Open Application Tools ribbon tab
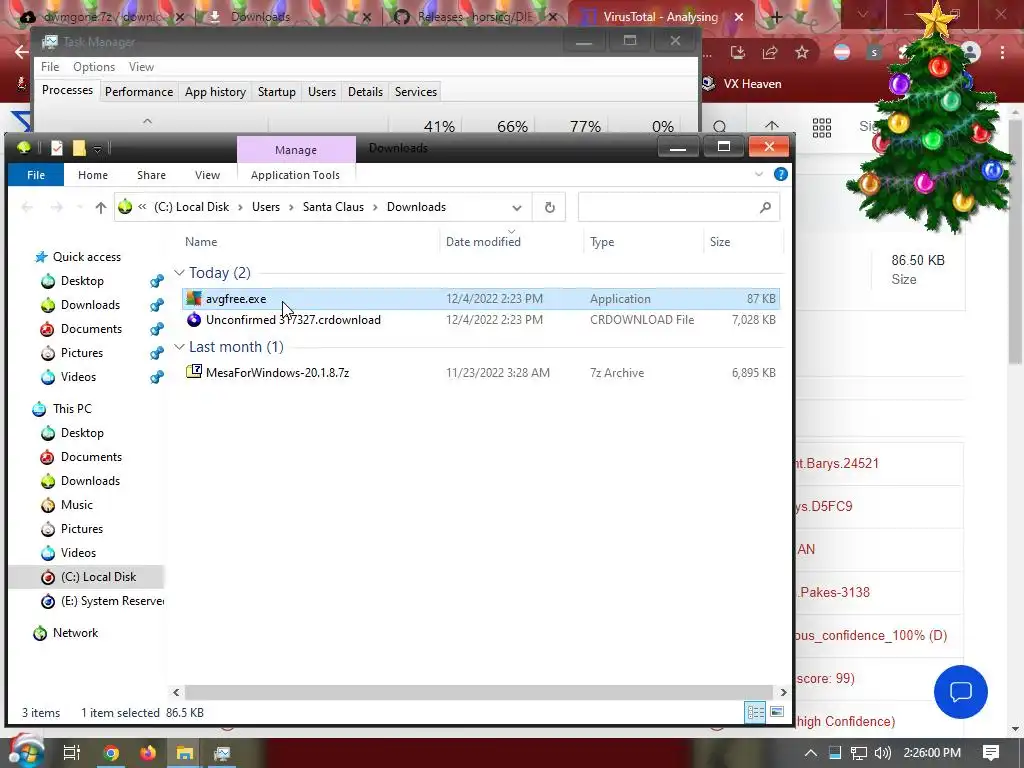The image size is (1024, 768). coord(295,175)
